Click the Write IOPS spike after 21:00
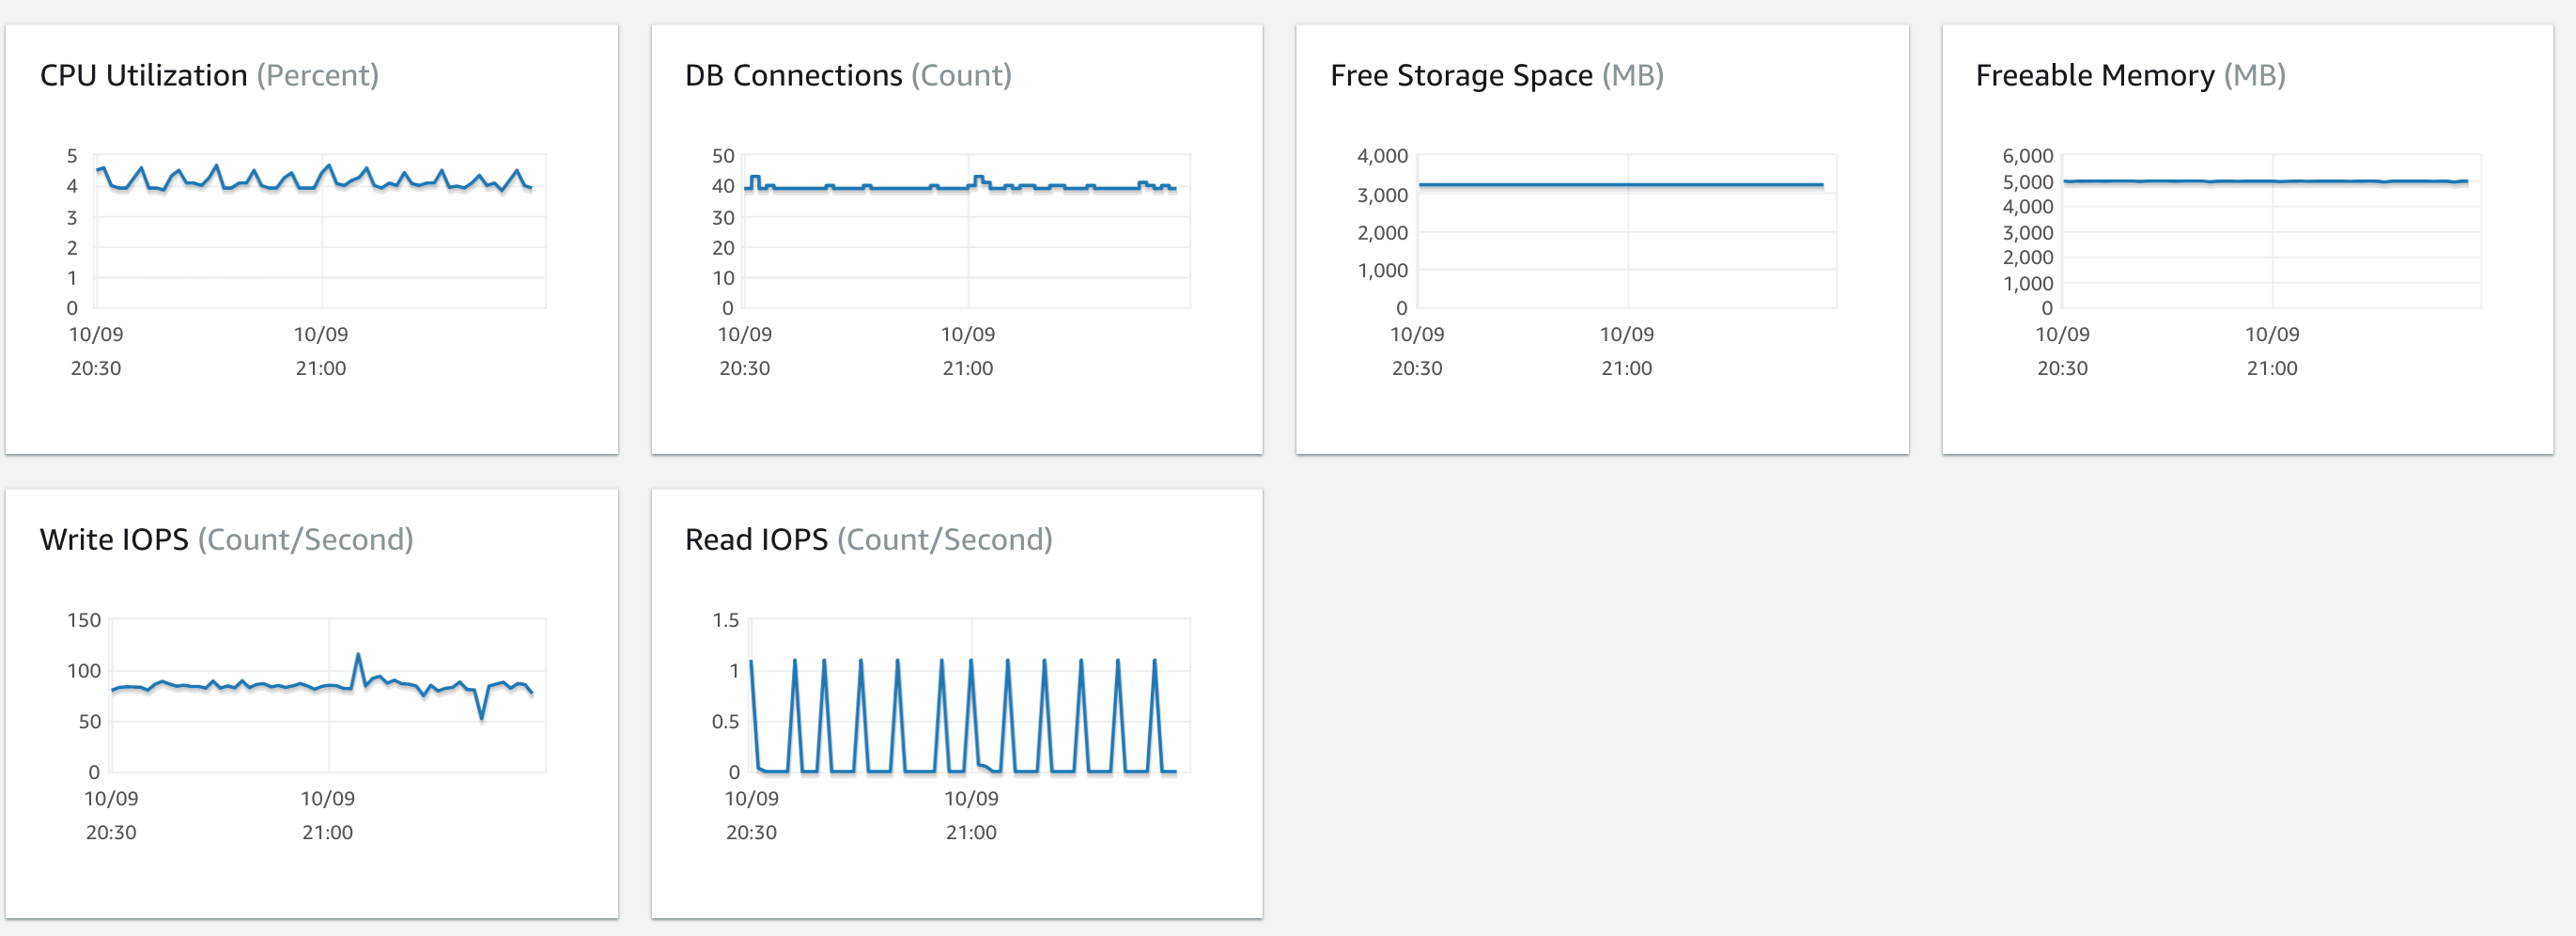This screenshot has width=2576, height=936. click(x=358, y=656)
